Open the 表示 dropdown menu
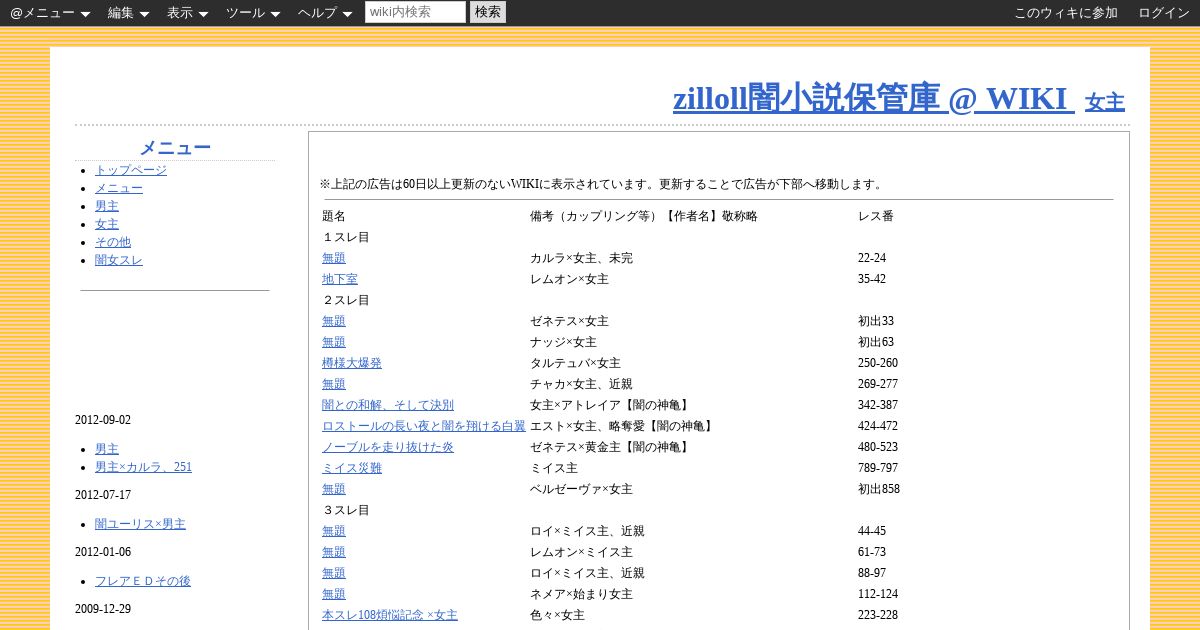Image resolution: width=1200 pixels, height=630 pixels. coord(187,13)
